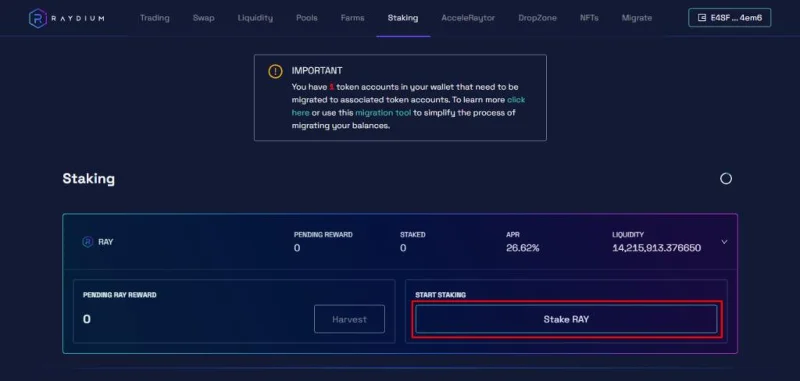Click the yellow warning exclamation icon
Screen dimensions: 800x381
pos(275,71)
